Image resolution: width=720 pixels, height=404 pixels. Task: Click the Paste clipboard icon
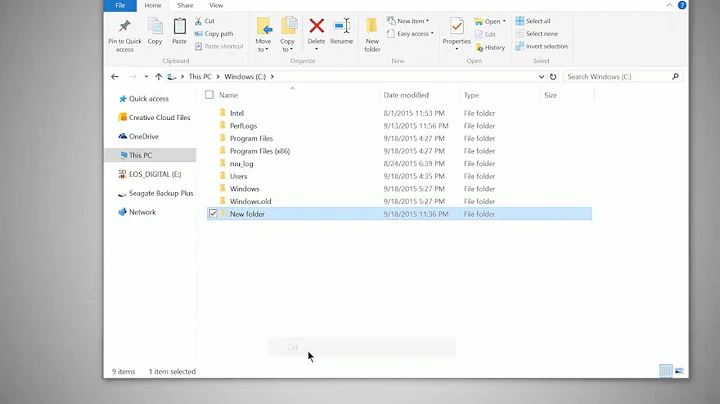(180, 27)
